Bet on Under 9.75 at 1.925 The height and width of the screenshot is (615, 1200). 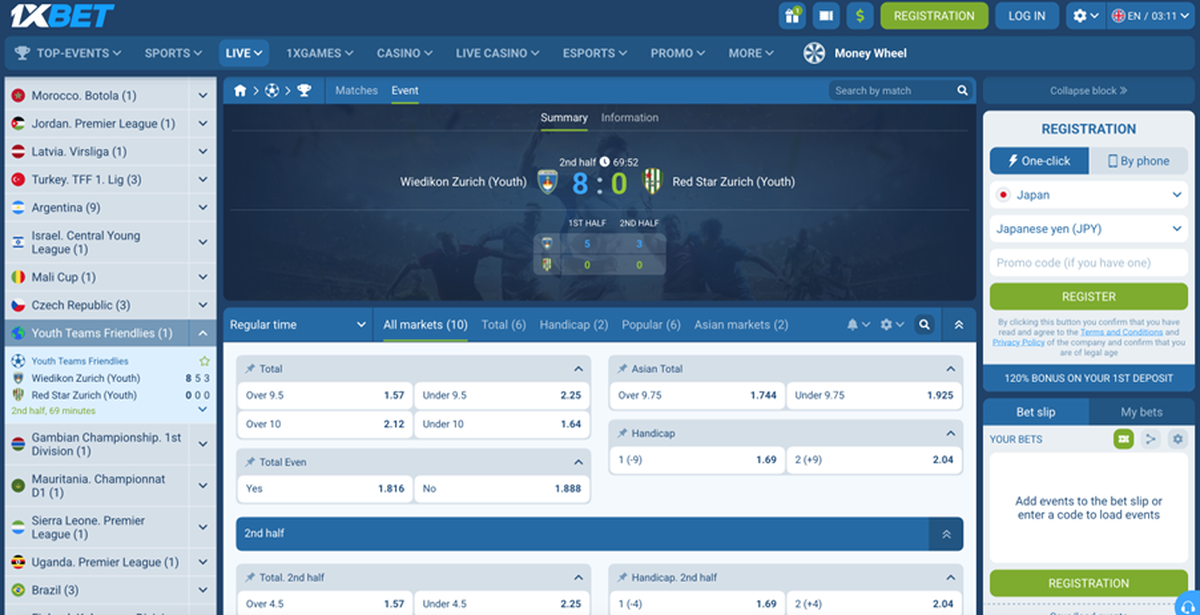(873, 396)
